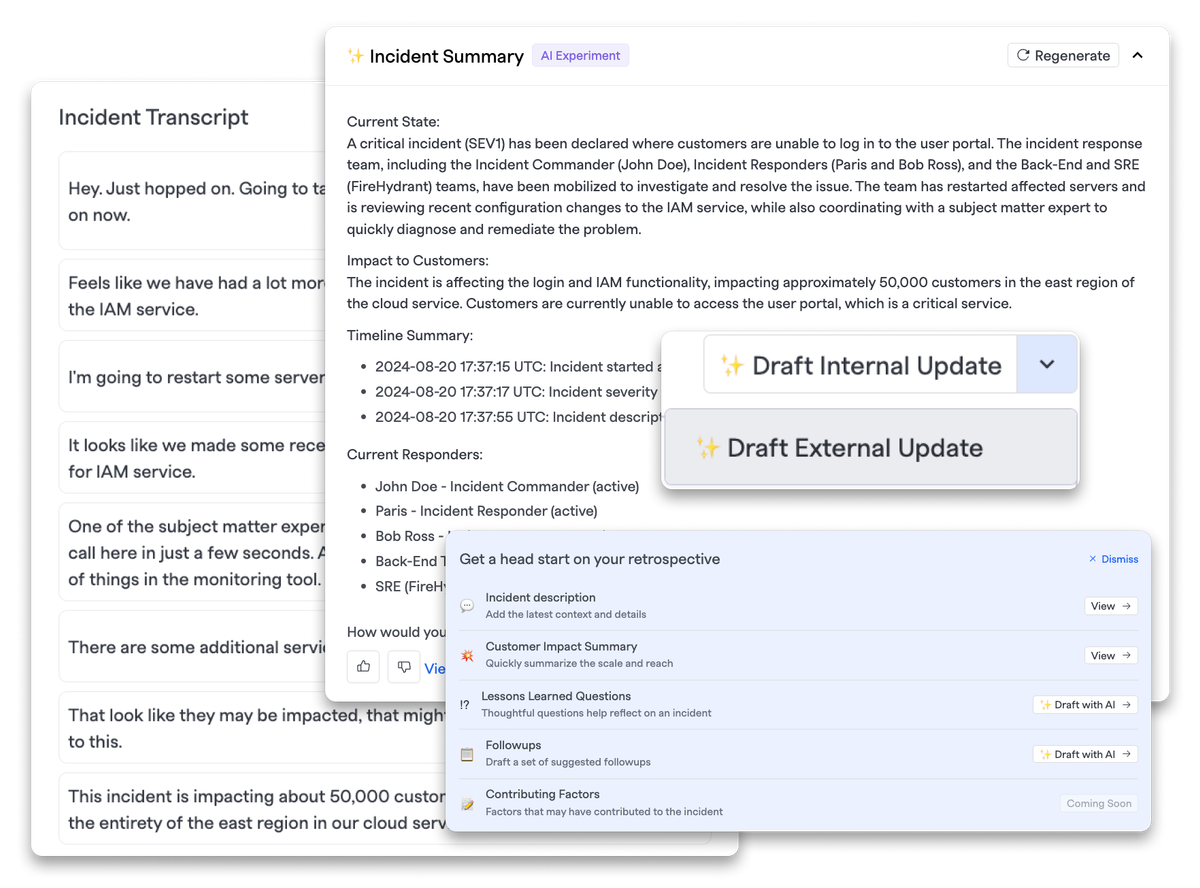The height and width of the screenshot is (888, 1200).
Task: Collapse the Incident Summary panel chevron
Action: point(1137,56)
